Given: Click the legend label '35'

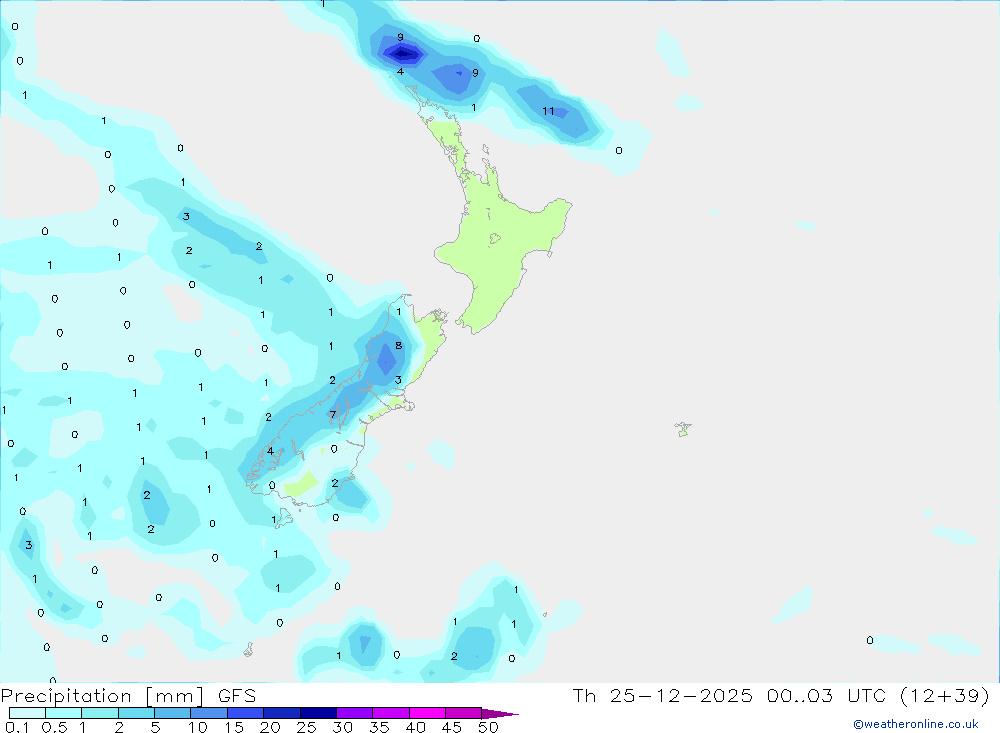Looking at the screenshot, I should tap(379, 727).
